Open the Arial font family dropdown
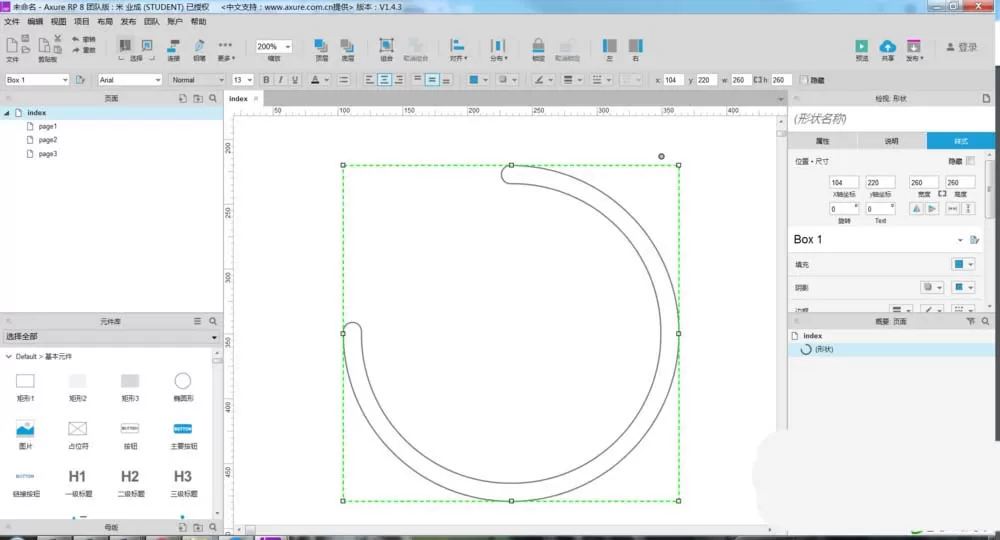The width and height of the screenshot is (1000, 540). 130,80
